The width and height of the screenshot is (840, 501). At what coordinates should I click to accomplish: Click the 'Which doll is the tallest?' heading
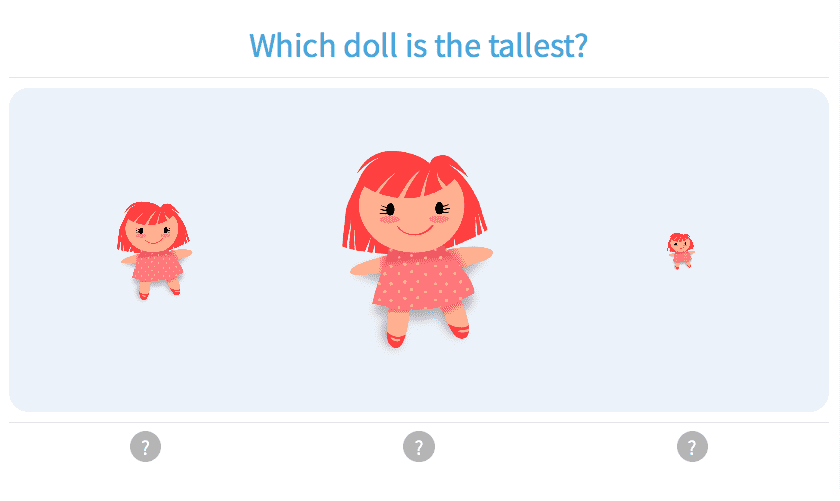[x=418, y=45]
